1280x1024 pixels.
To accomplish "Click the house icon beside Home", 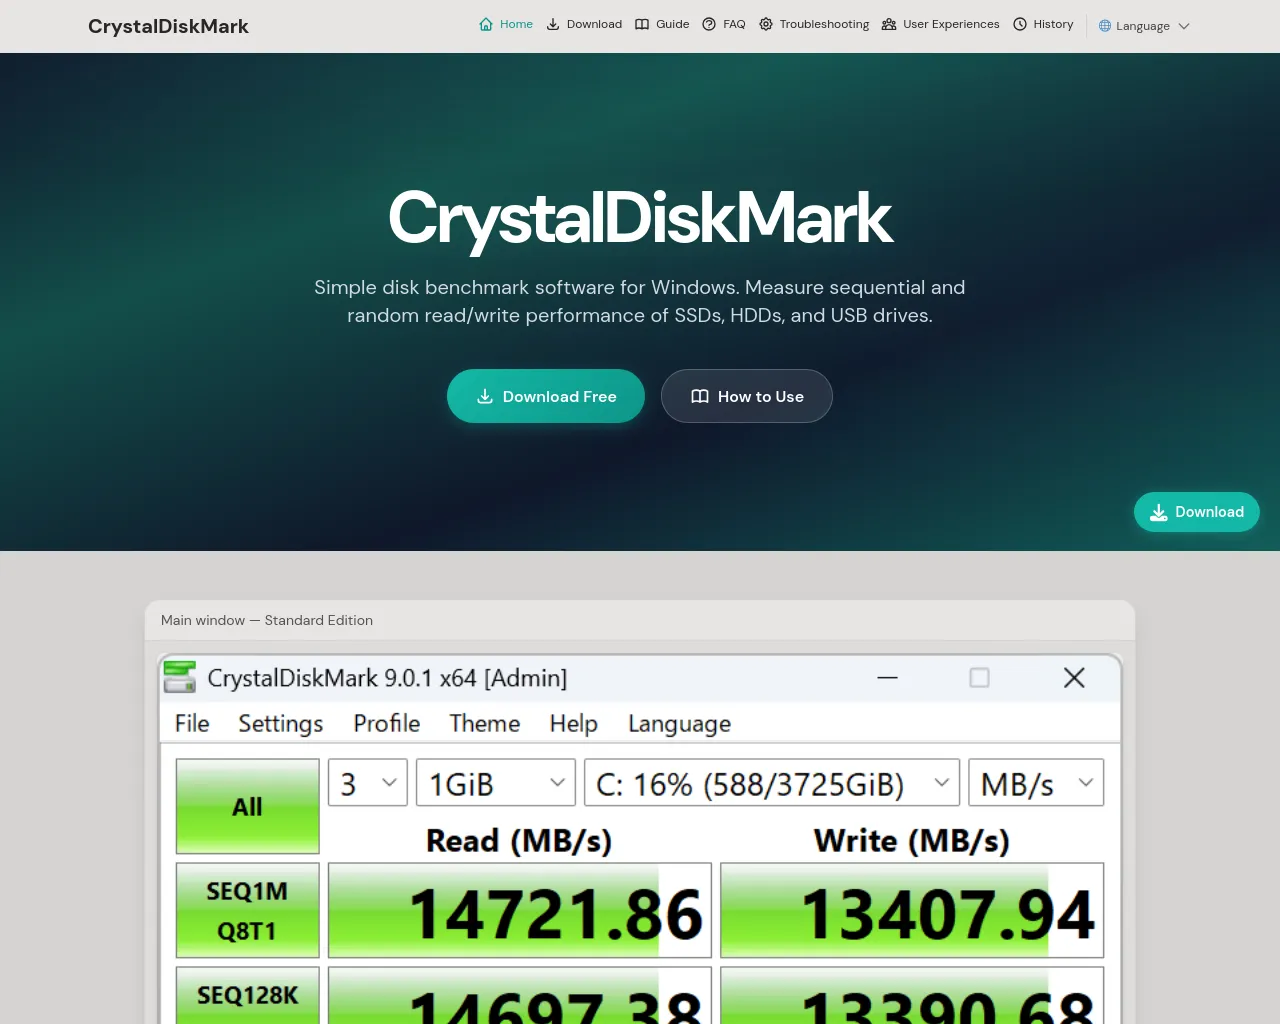I will (x=486, y=25).
